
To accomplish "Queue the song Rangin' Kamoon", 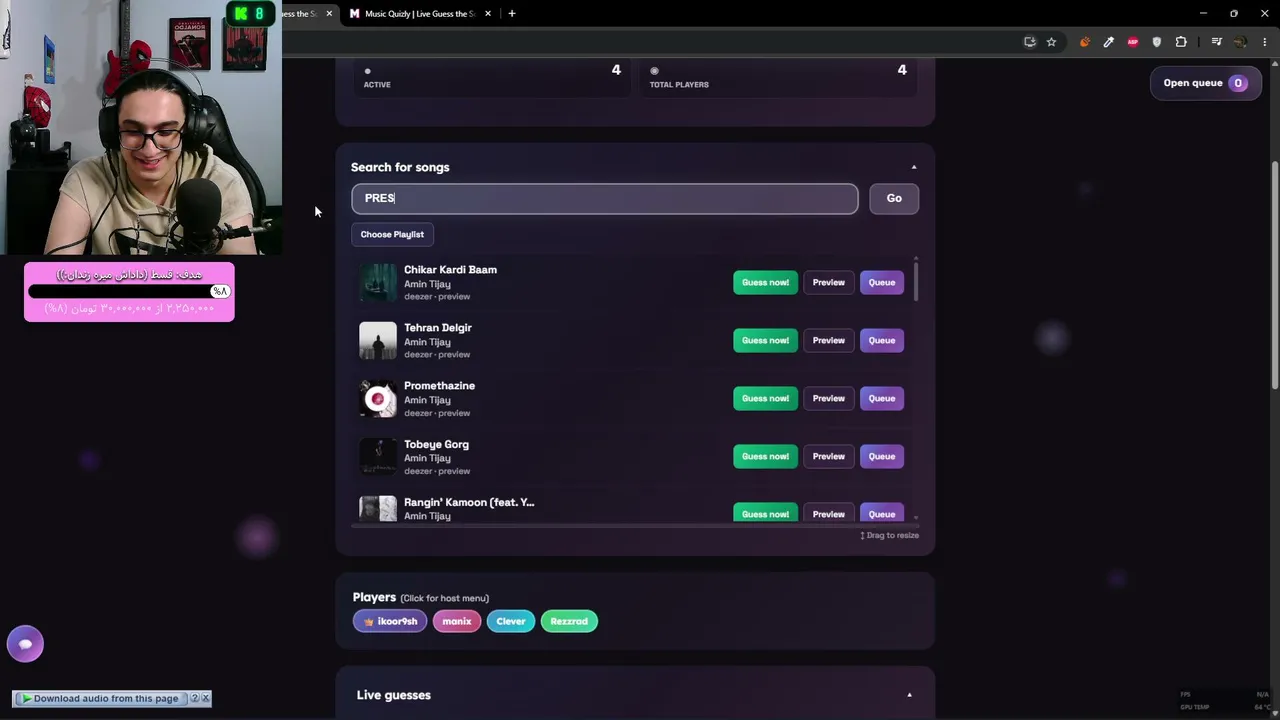I will (882, 513).
